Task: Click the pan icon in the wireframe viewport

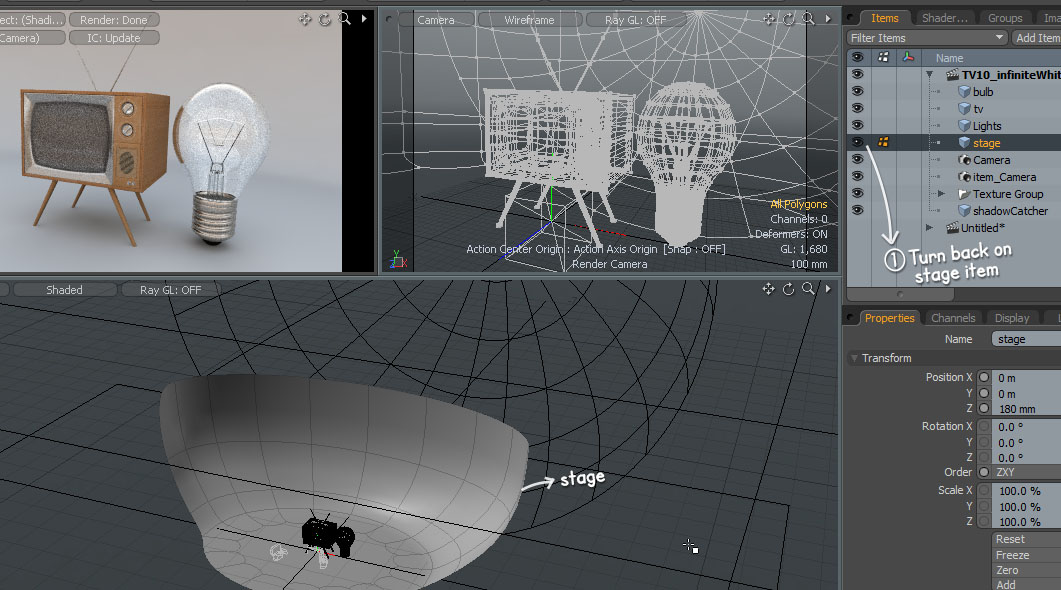Action: coord(768,19)
